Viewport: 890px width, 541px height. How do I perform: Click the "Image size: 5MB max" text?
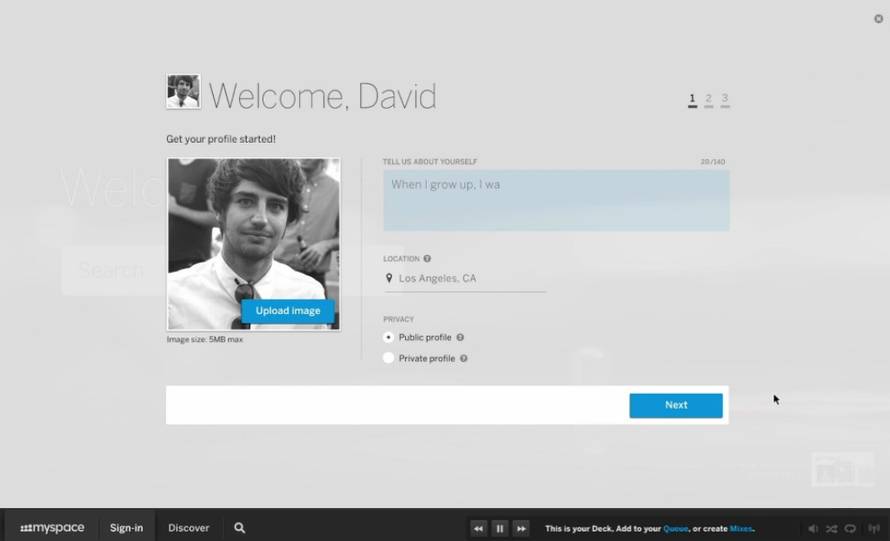pos(205,339)
